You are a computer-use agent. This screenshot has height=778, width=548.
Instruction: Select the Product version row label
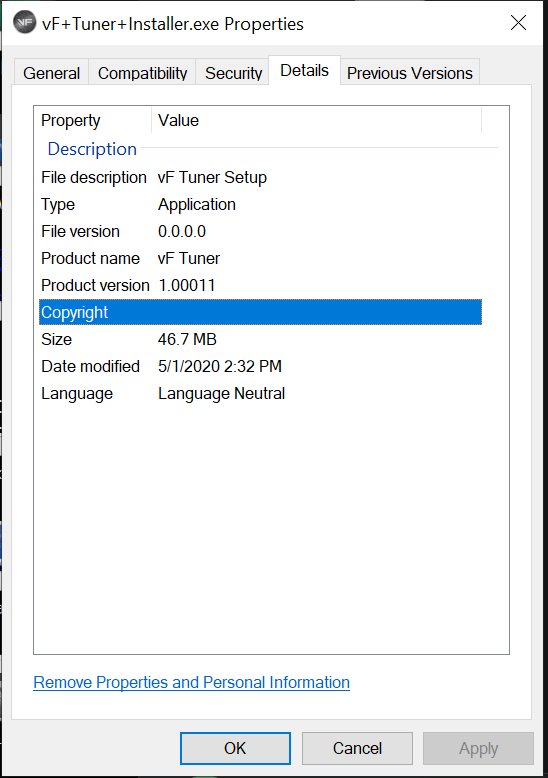coord(95,285)
